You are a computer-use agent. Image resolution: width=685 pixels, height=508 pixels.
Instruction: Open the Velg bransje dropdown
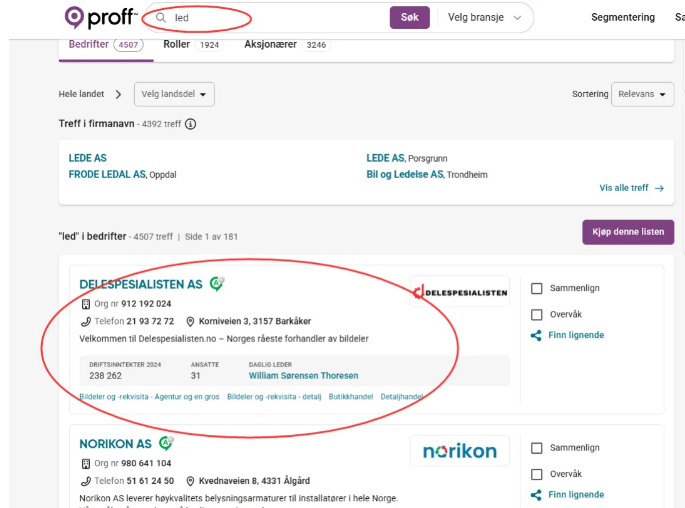(485, 17)
